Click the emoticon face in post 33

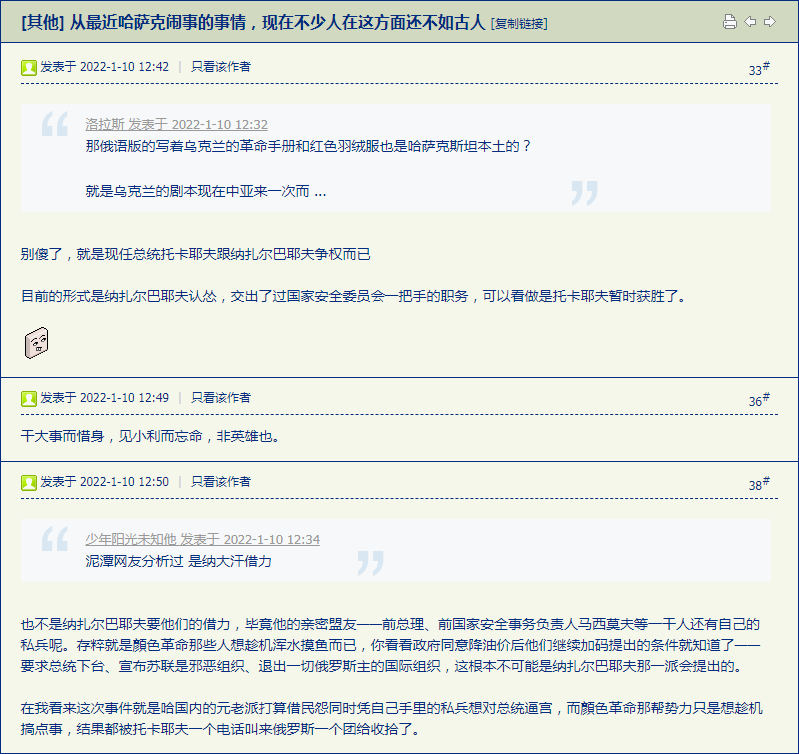[x=37, y=343]
